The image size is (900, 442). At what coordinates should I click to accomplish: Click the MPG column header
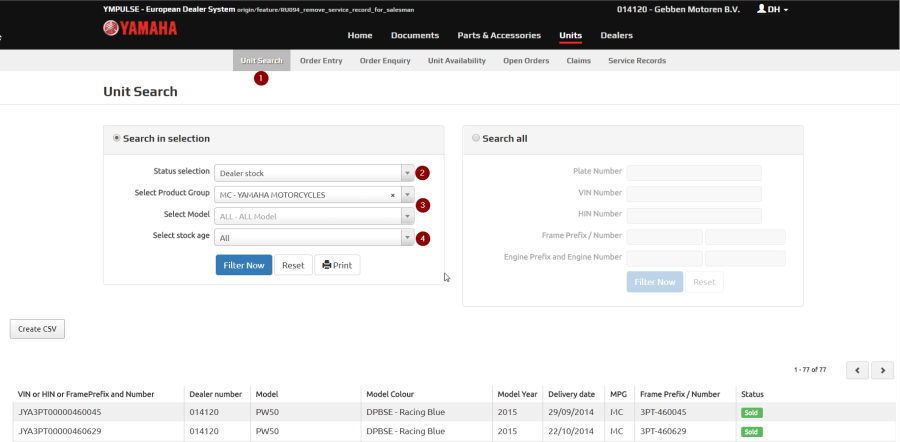click(x=619, y=394)
